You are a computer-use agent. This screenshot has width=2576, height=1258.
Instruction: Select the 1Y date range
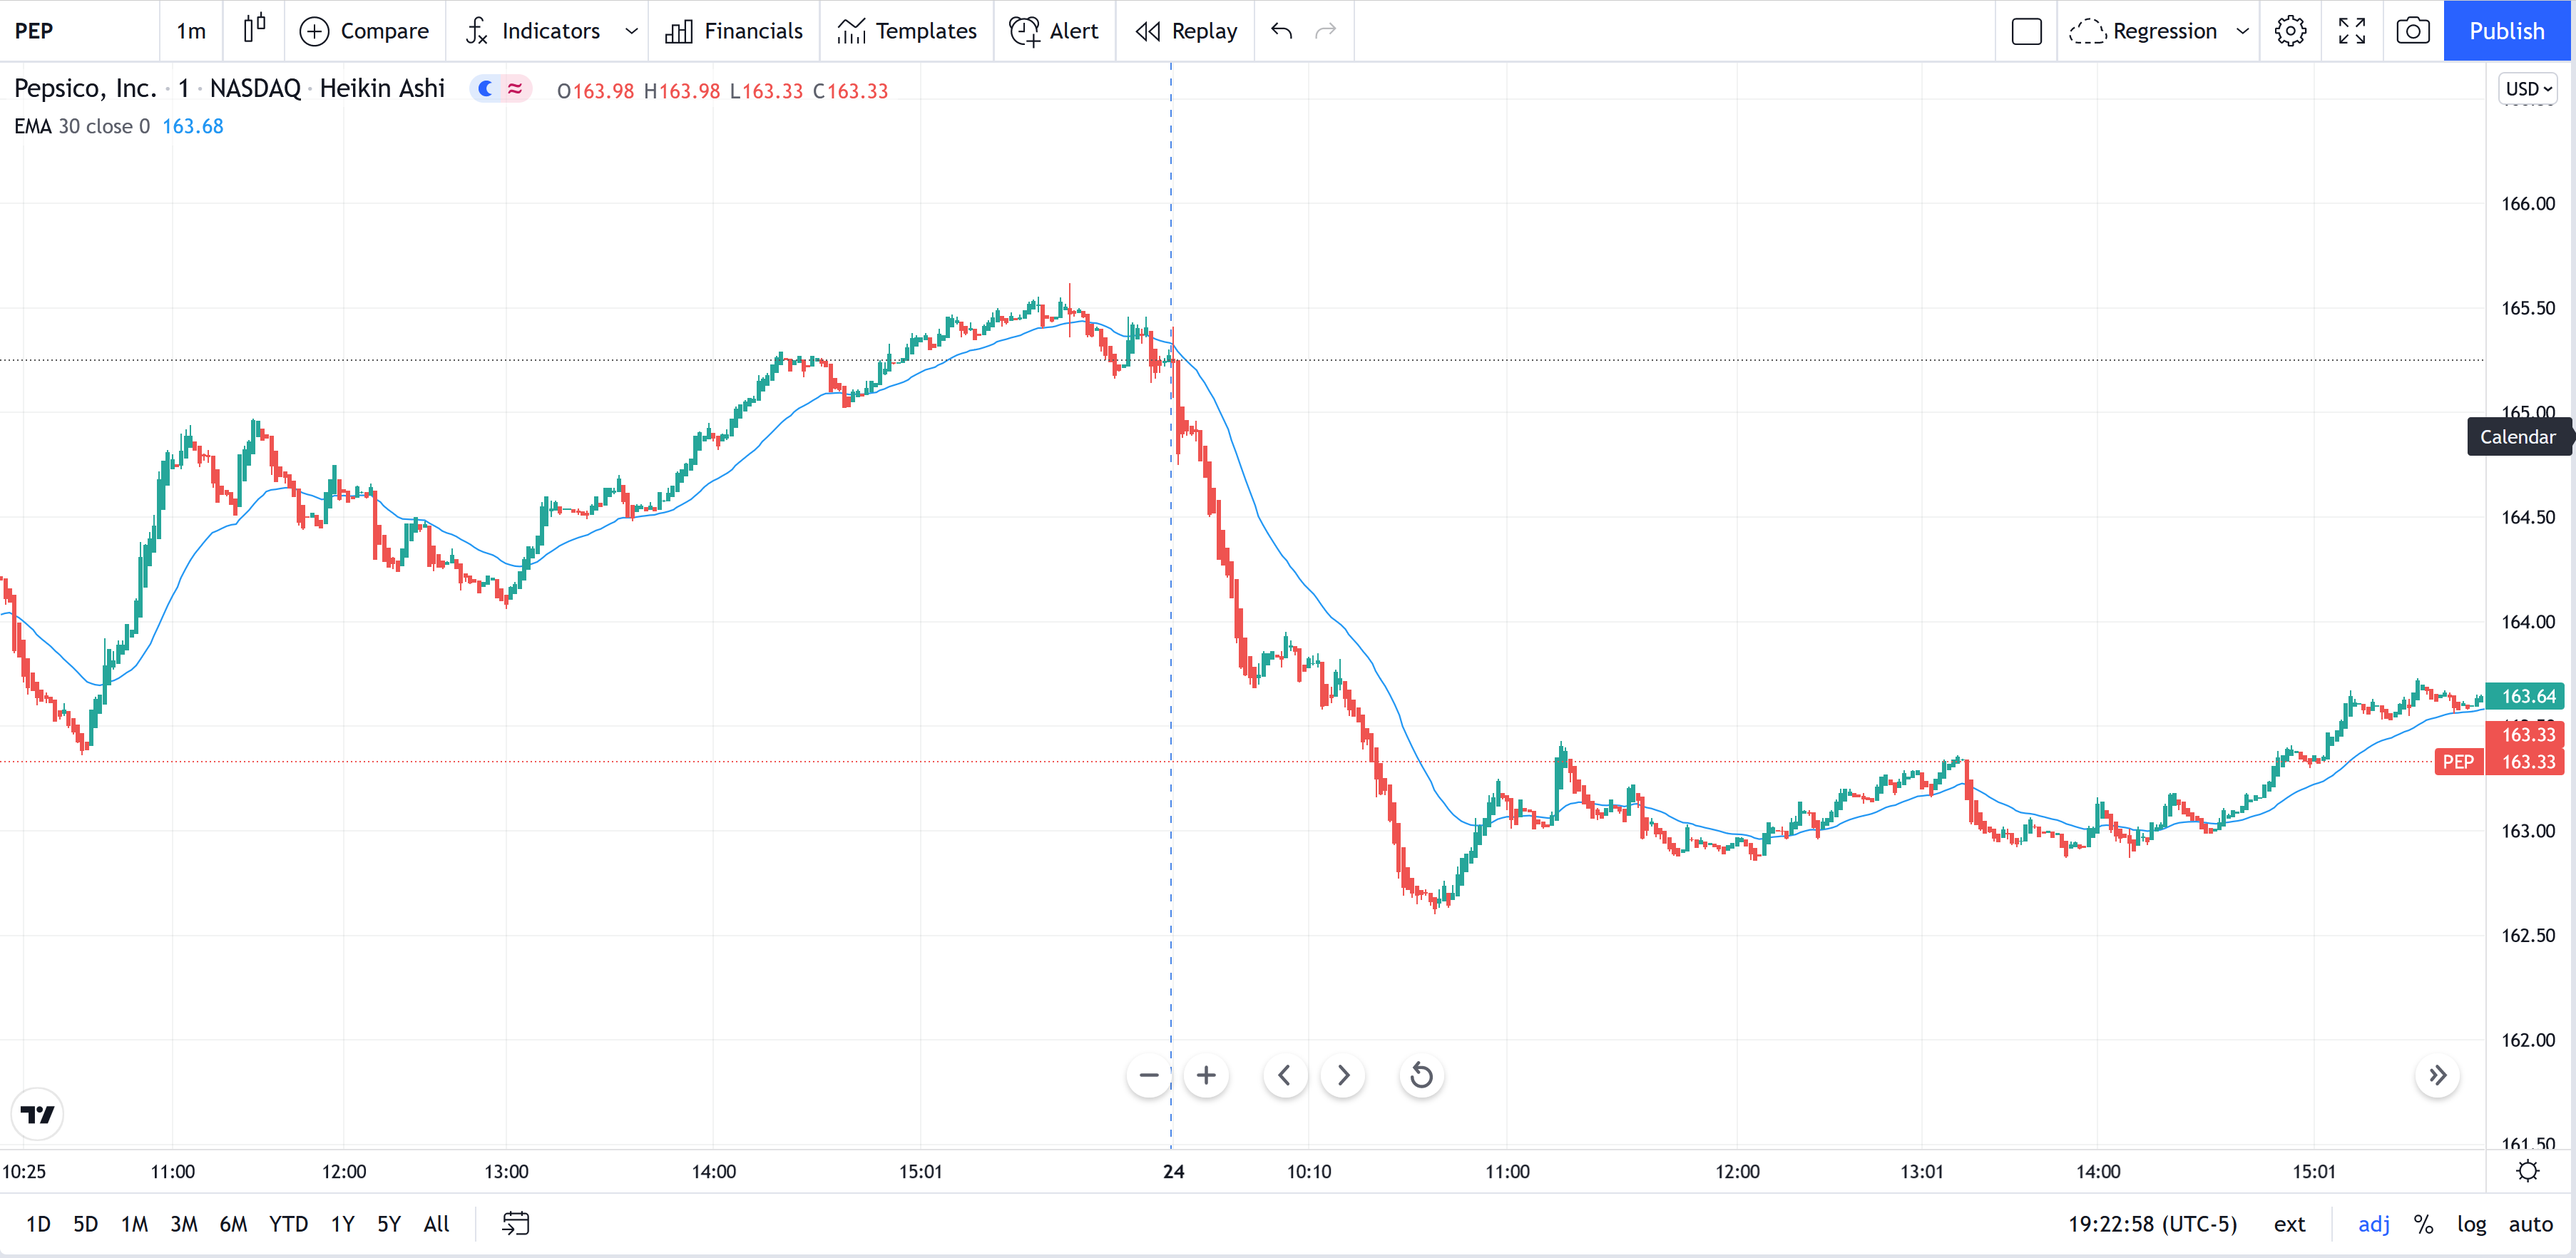[342, 1224]
